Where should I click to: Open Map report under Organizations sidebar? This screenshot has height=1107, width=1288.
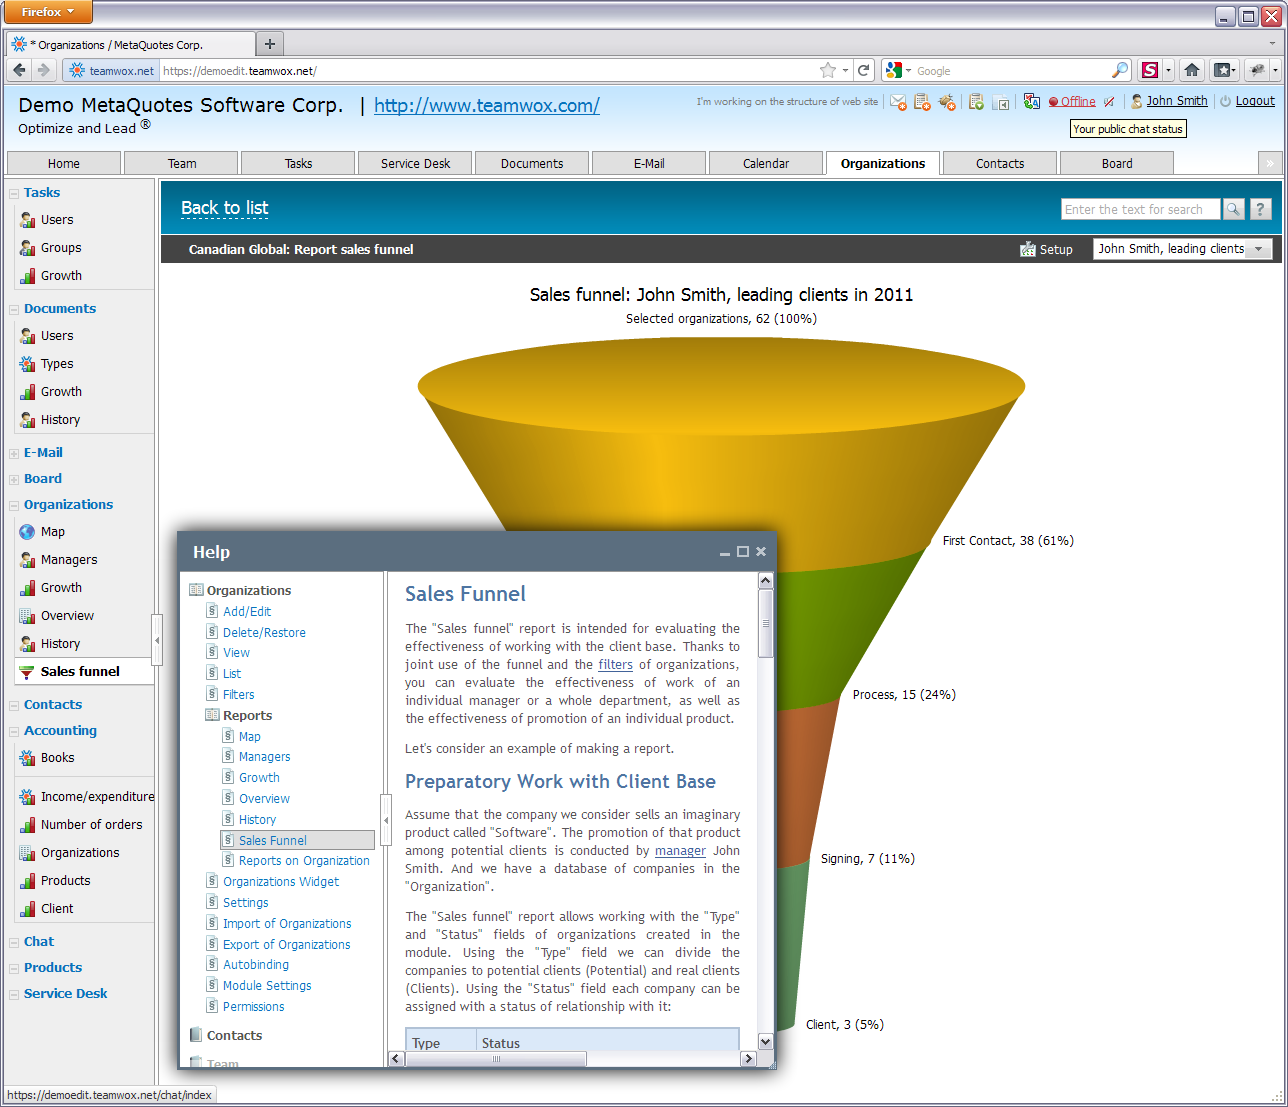[53, 532]
